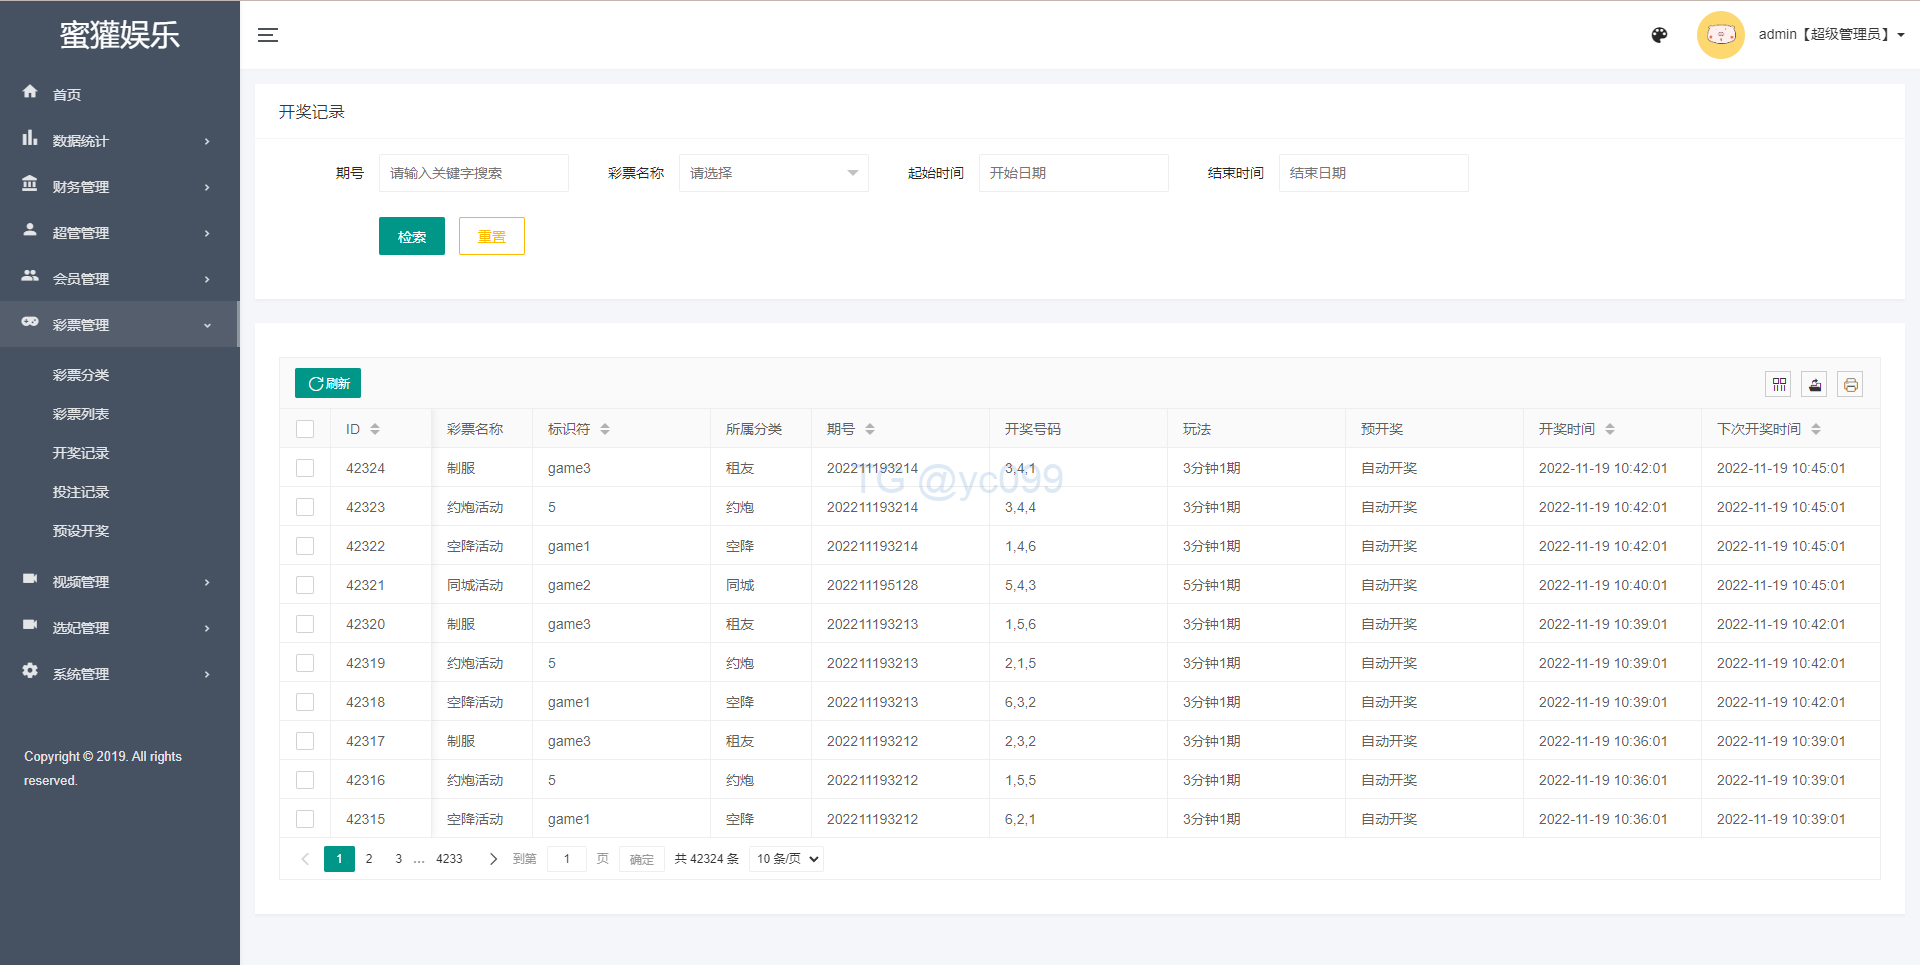This screenshot has width=1920, height=965.
Task: Click the print table icon
Action: click(1850, 385)
